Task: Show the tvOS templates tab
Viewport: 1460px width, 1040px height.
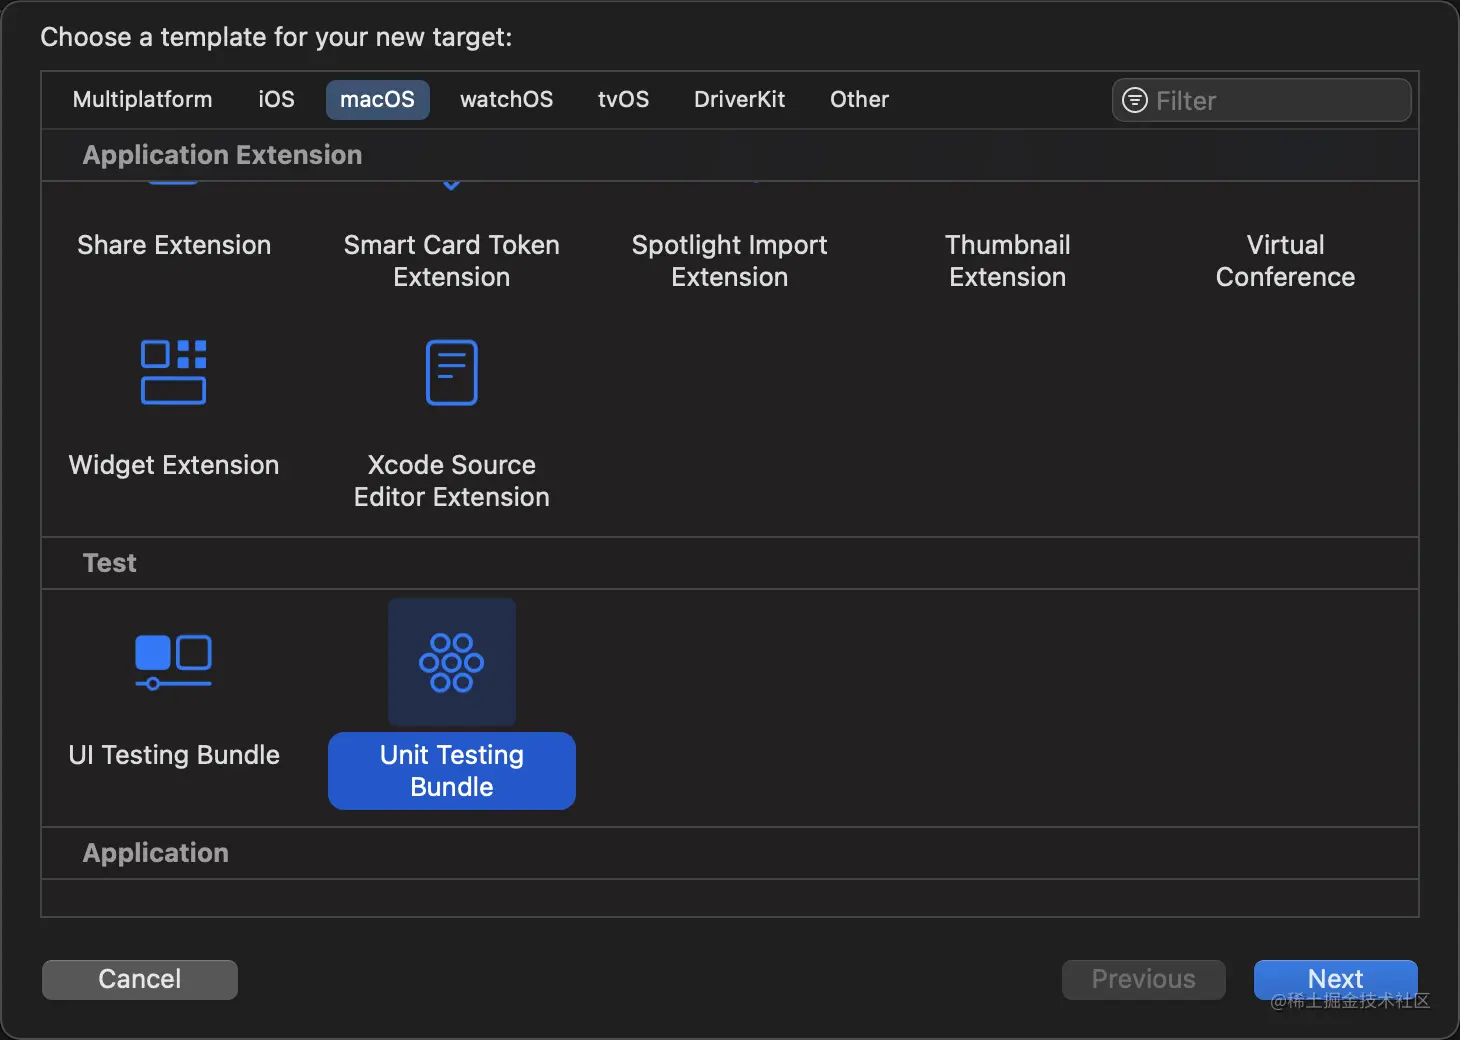Action: (623, 100)
